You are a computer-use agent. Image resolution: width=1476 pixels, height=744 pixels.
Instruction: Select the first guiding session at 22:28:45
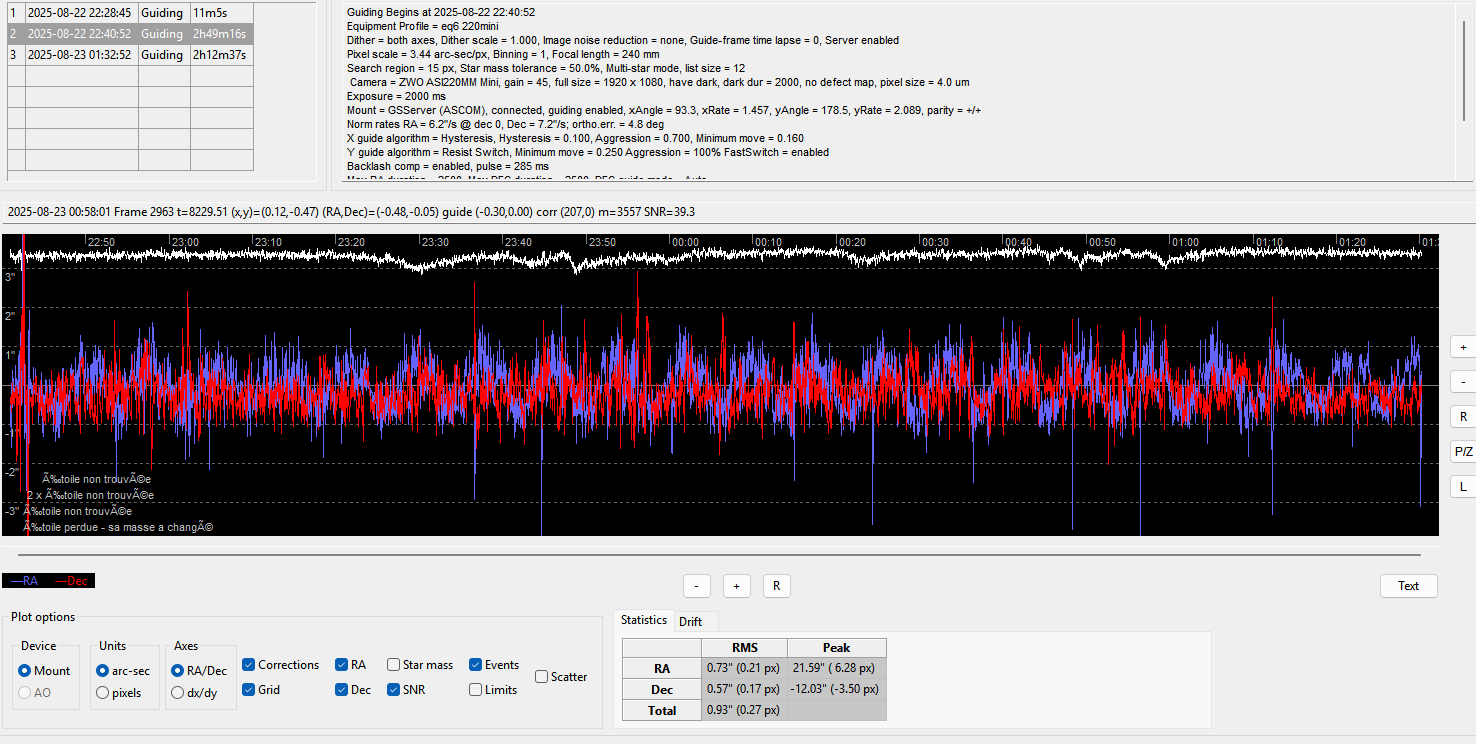pos(130,13)
